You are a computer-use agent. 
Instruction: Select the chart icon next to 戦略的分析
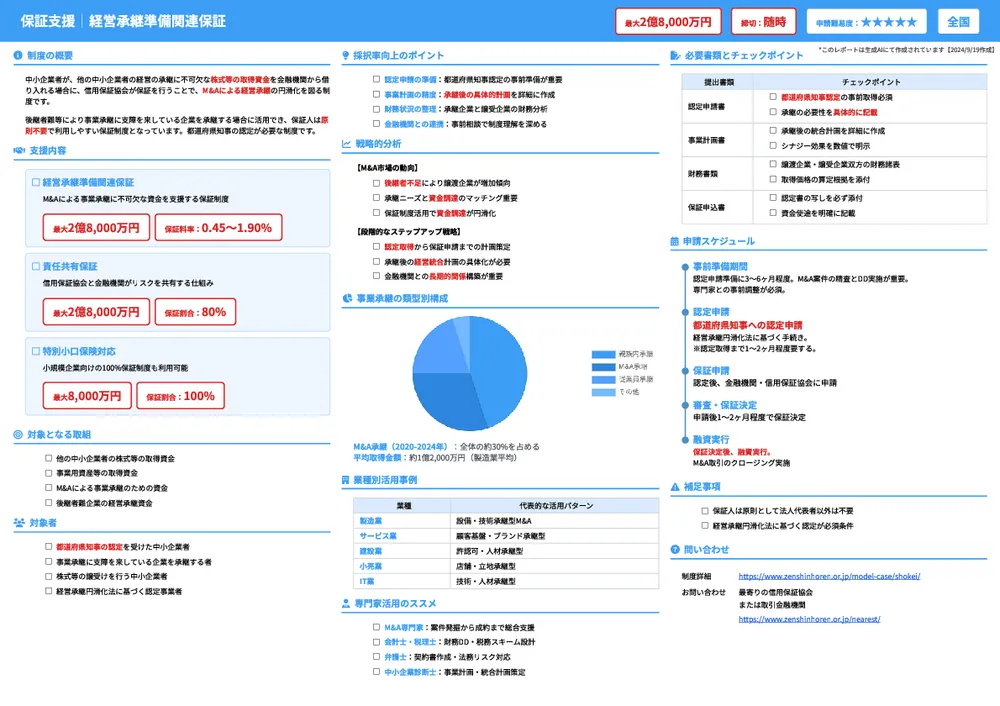[x=345, y=143]
